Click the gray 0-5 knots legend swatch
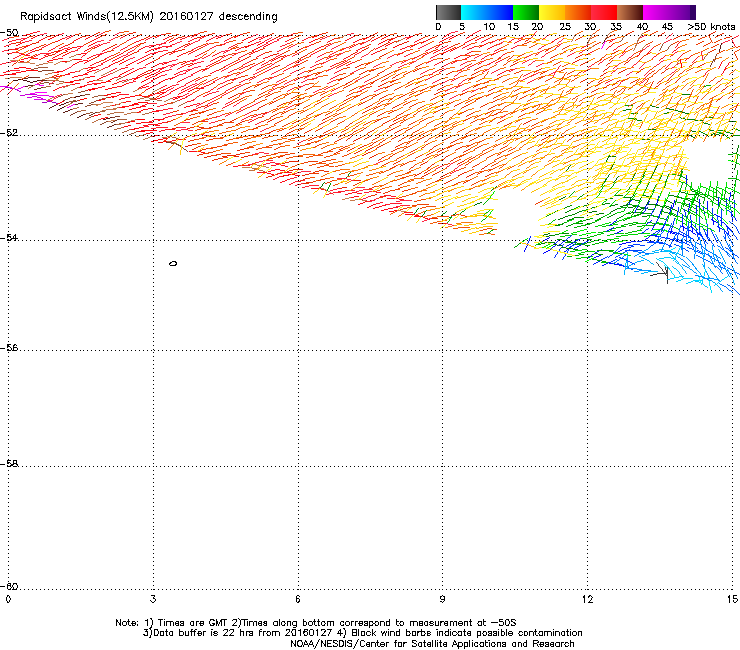The height and width of the screenshot is (650, 740). 448,12
